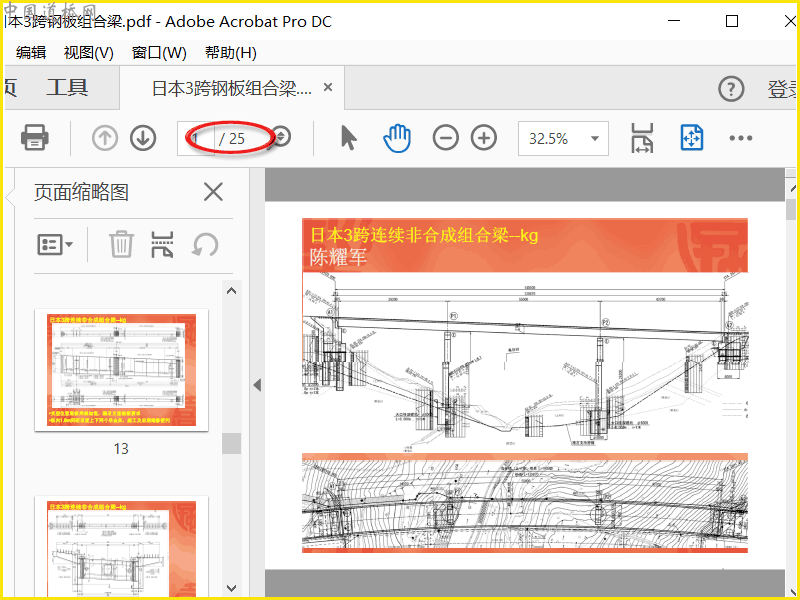Click the slide title 日本3跨连续非合成组合梁--kg
This screenshot has height=600, width=800.
coord(424,235)
